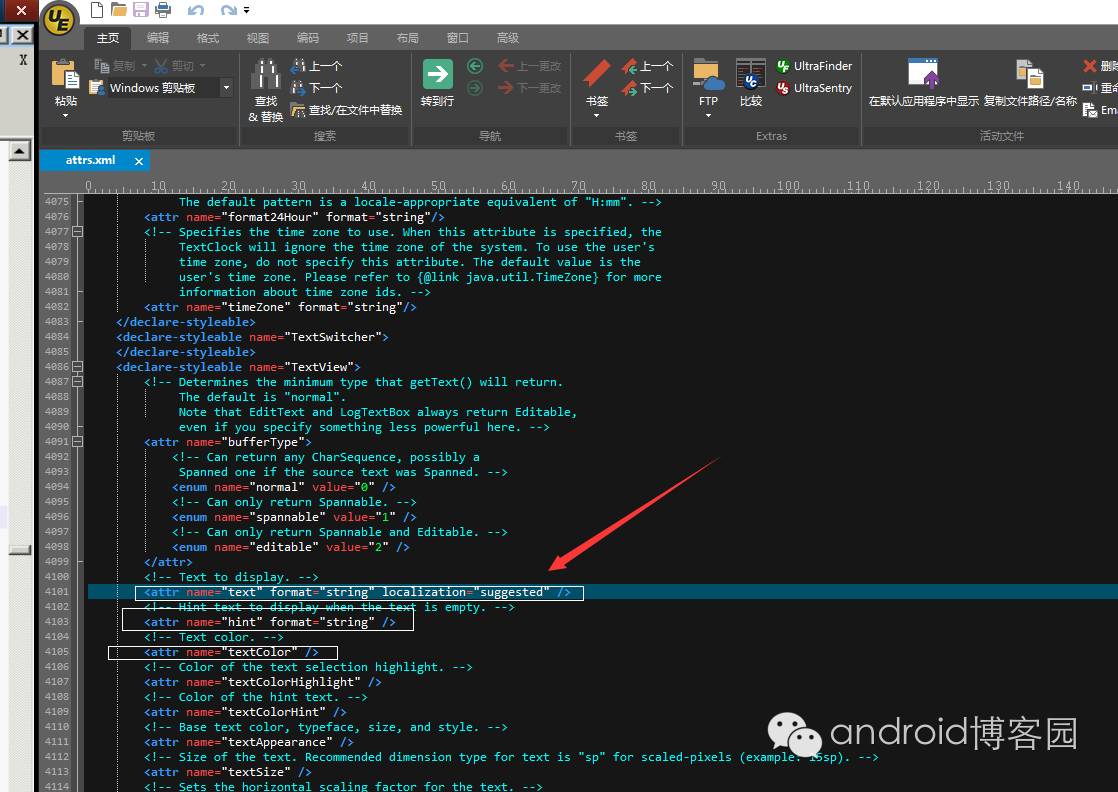The height and width of the screenshot is (792, 1118).
Task: Click the attr name="timeZone" code line
Action: (280, 307)
